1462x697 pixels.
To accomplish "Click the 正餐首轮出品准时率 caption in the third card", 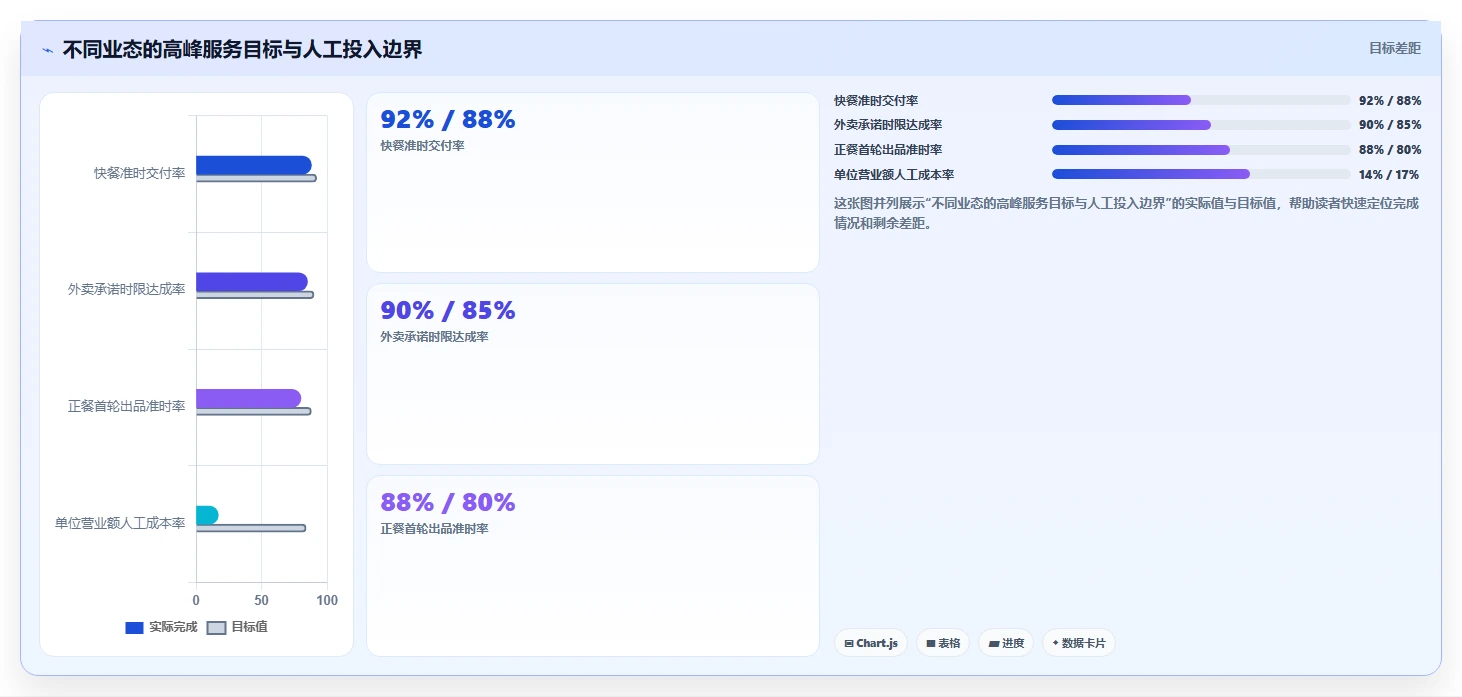I will (434, 529).
